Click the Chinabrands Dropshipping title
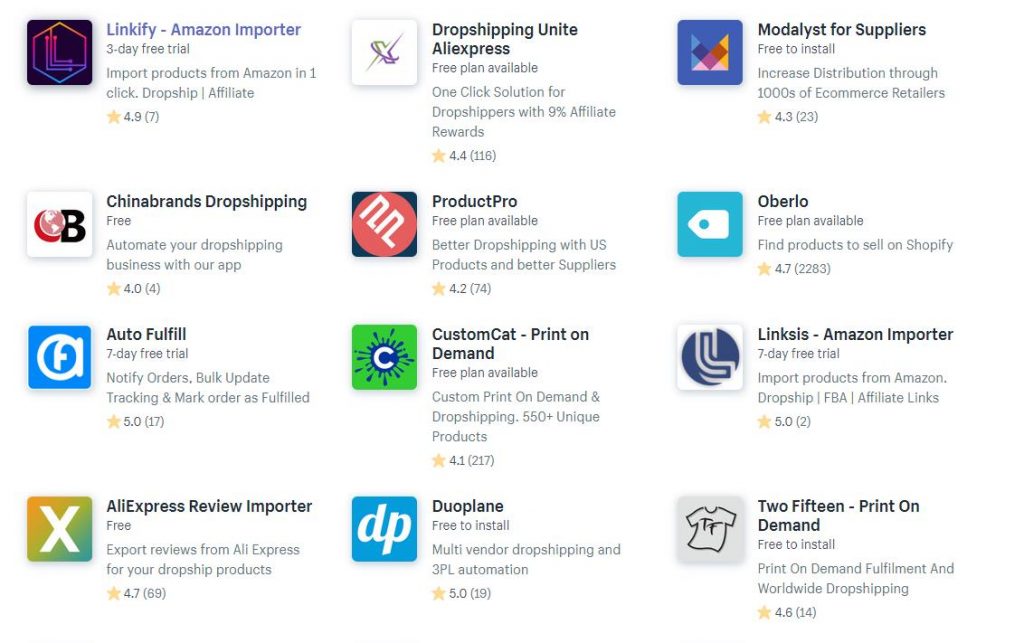 [206, 202]
